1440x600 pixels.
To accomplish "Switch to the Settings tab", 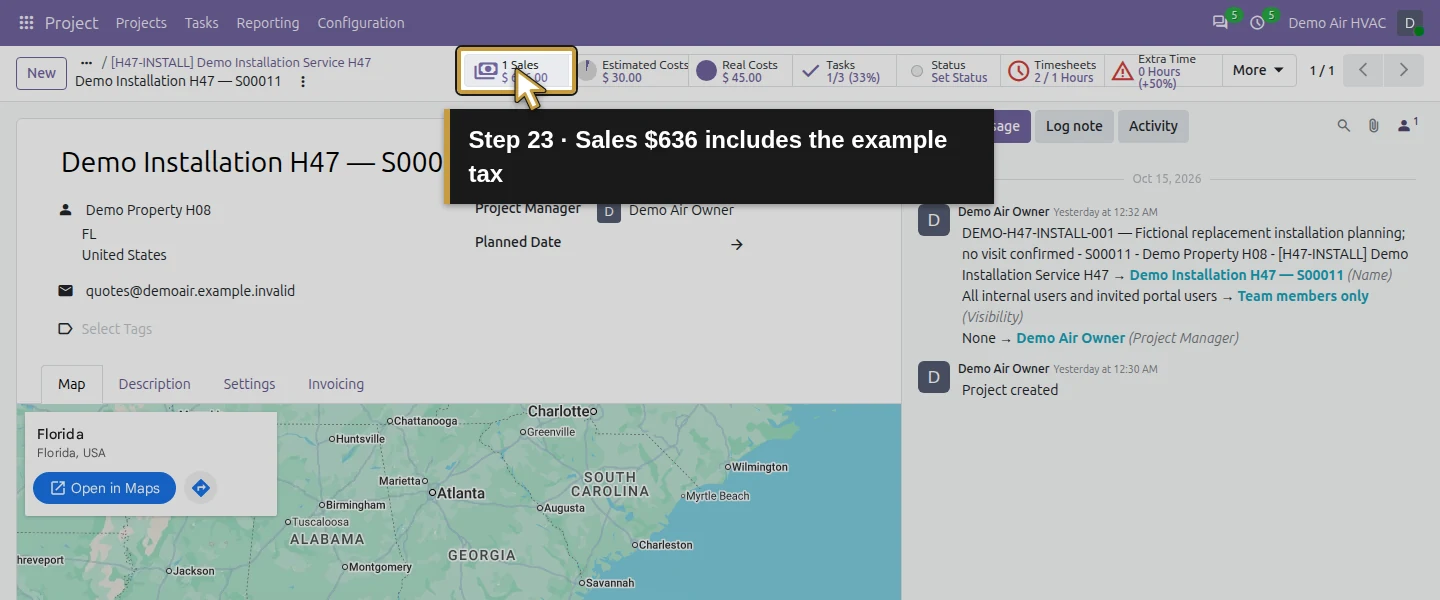I will (x=249, y=384).
